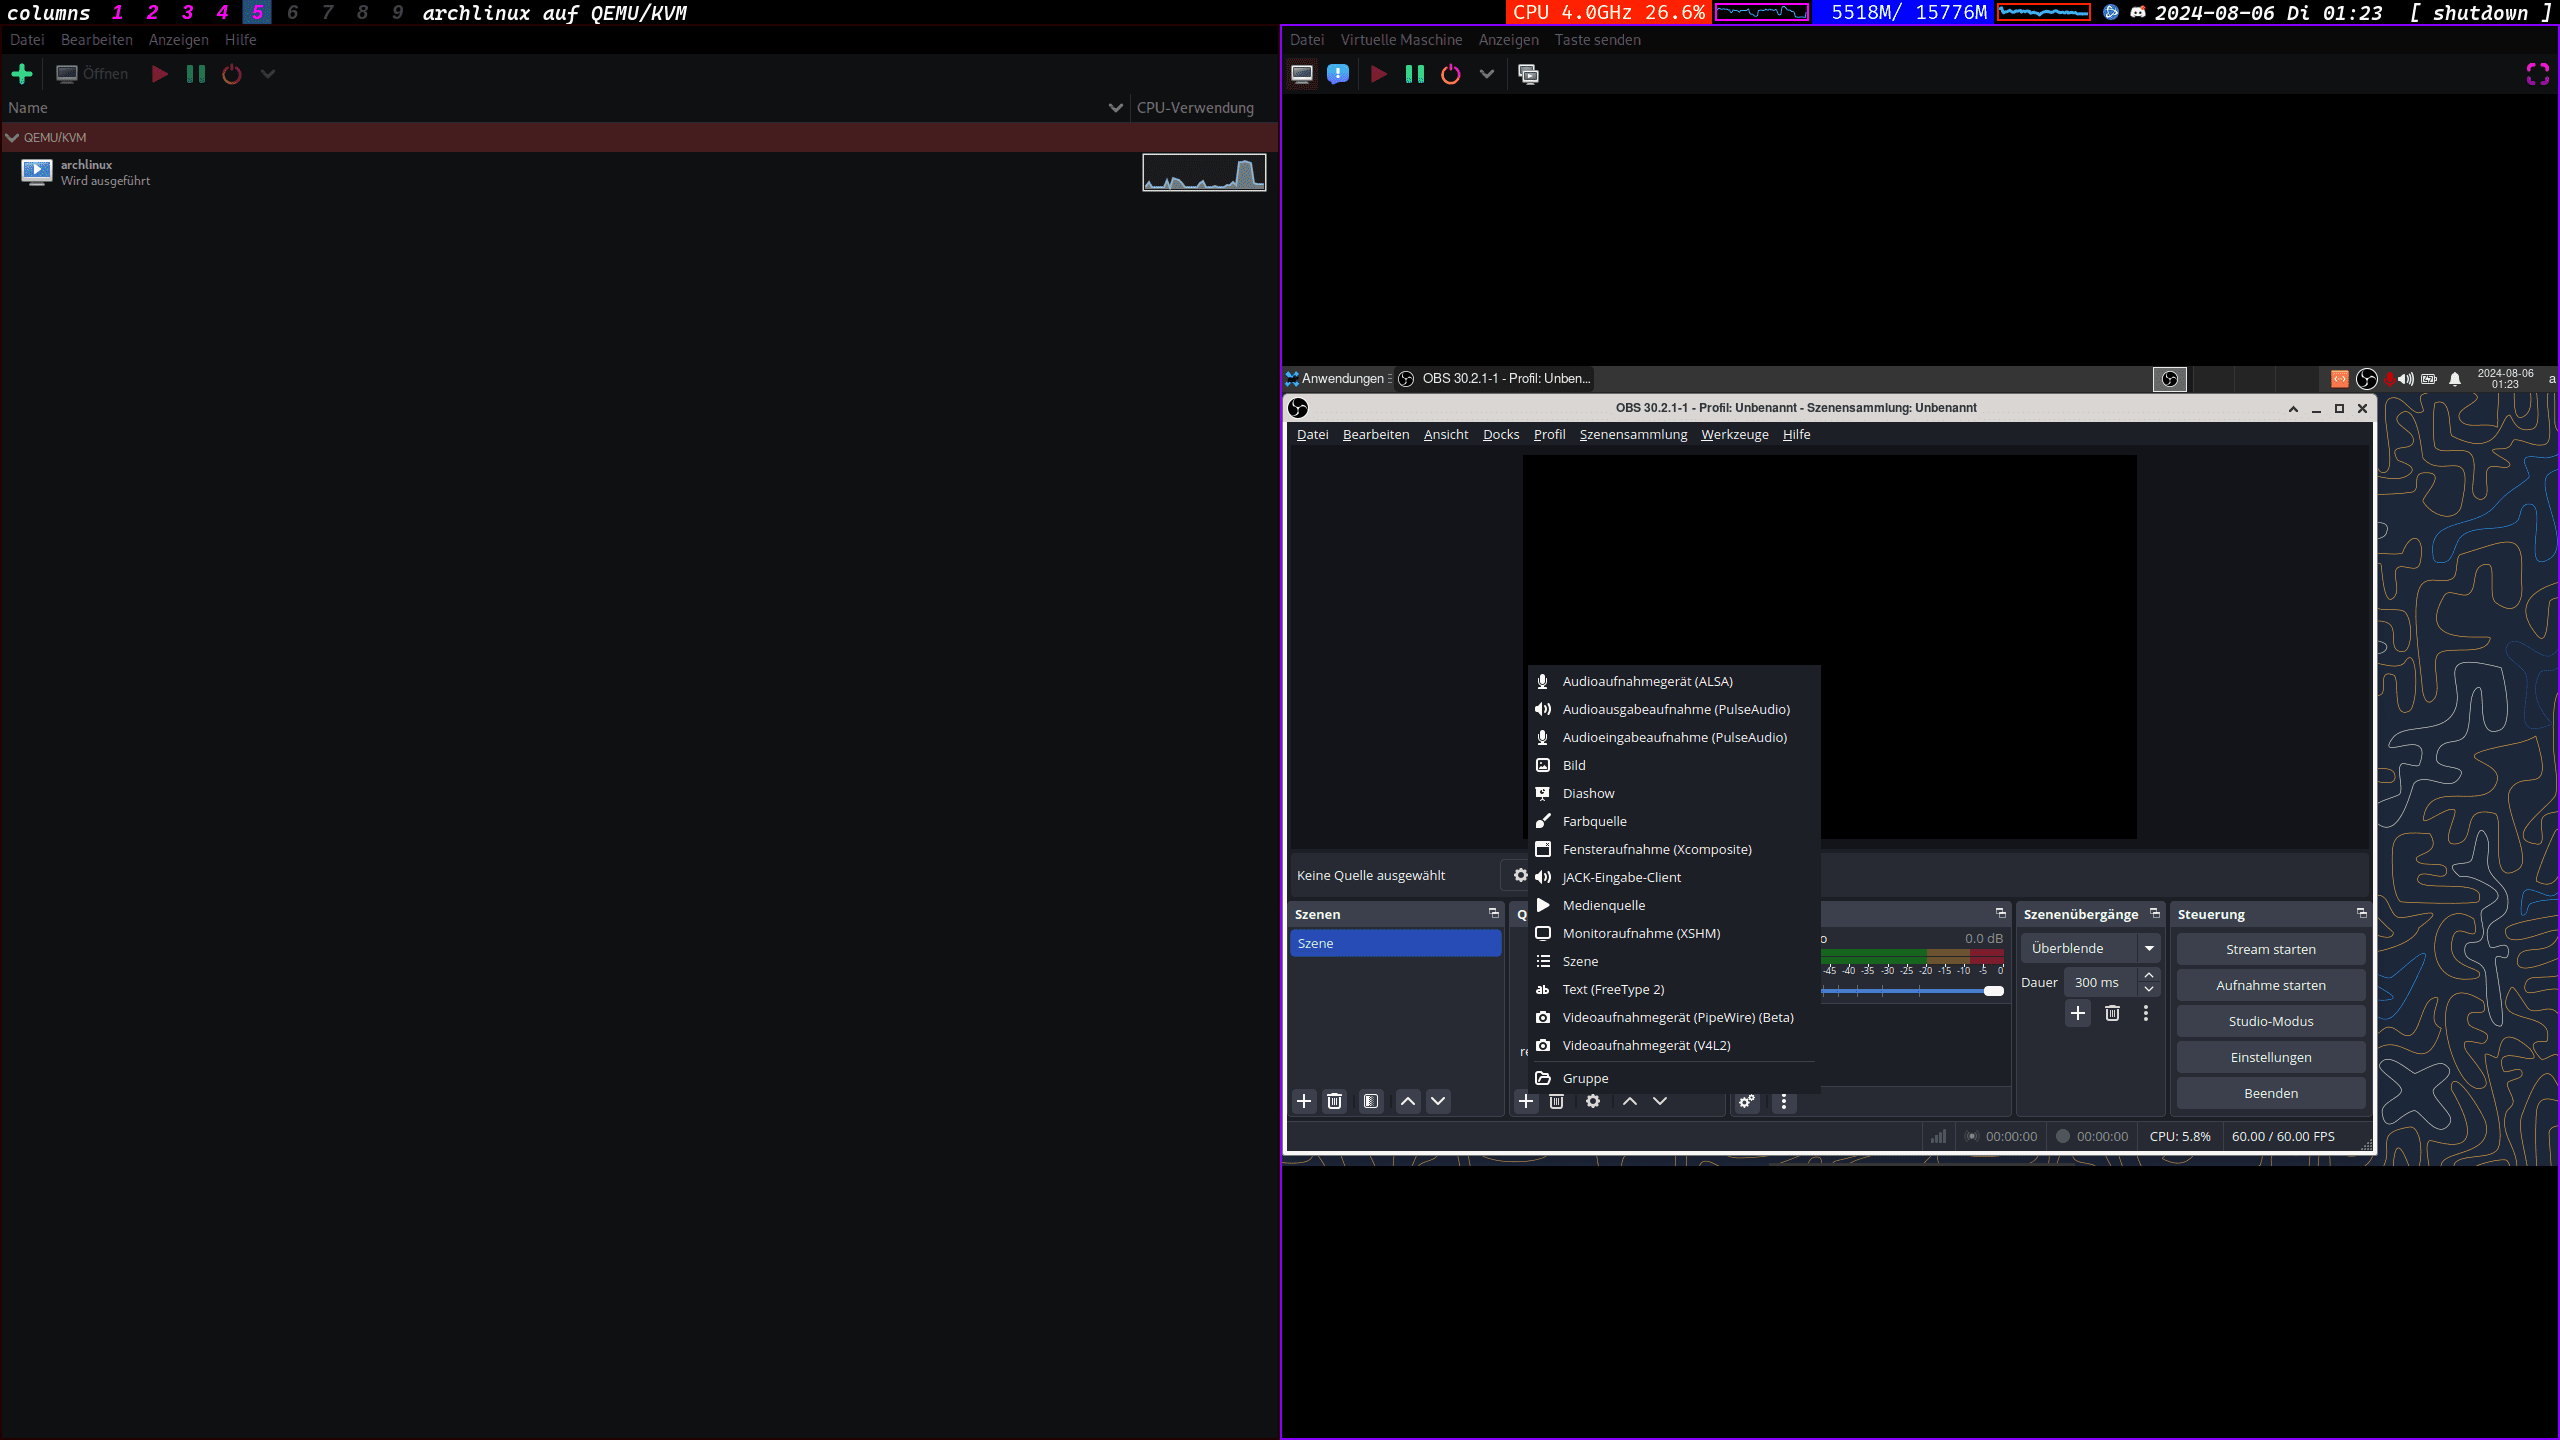Open scene filters icon in Szenen dock

pos(1371,1101)
